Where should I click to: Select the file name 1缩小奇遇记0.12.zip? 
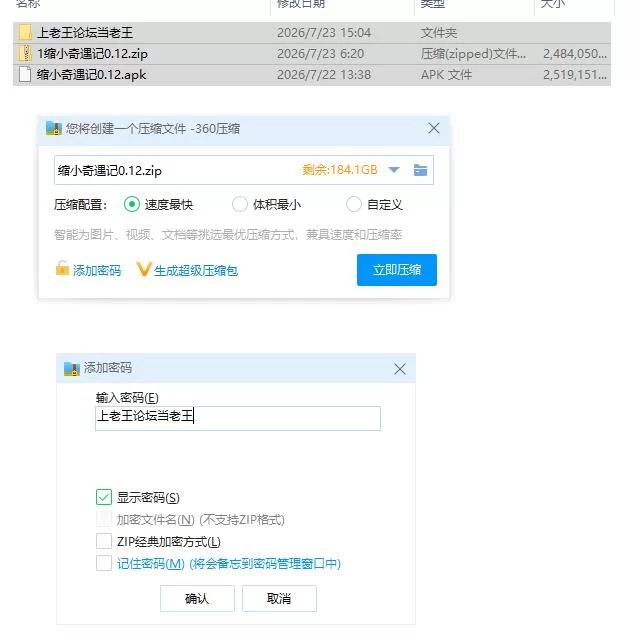(92, 54)
